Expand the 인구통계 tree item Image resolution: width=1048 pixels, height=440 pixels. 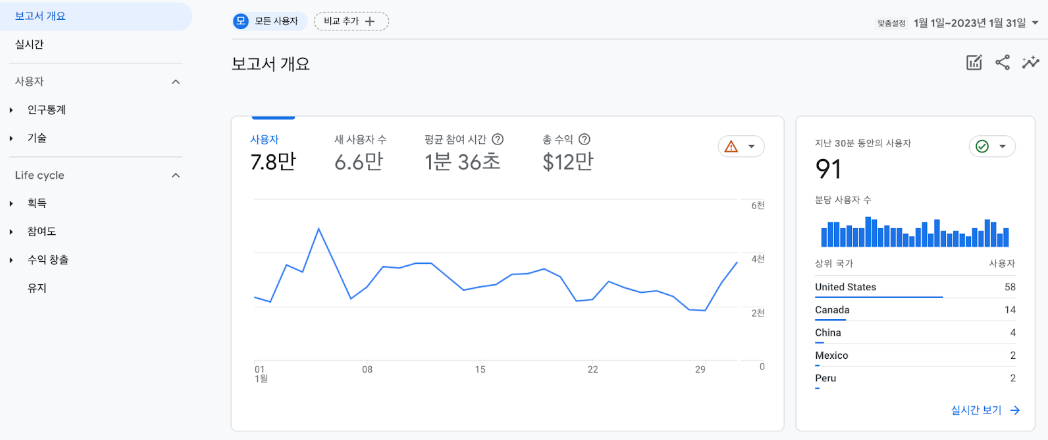(x=11, y=110)
